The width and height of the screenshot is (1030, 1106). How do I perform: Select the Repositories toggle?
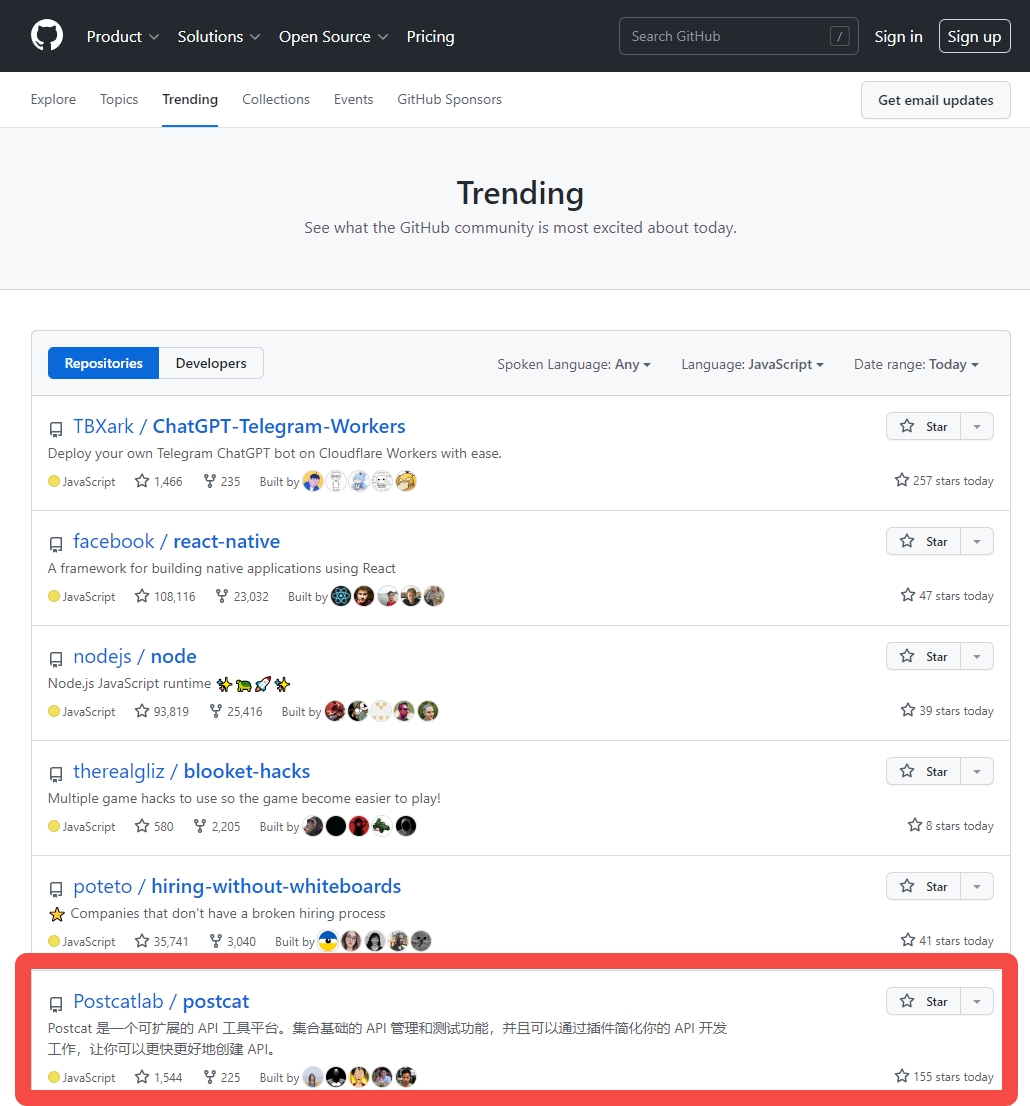click(103, 363)
